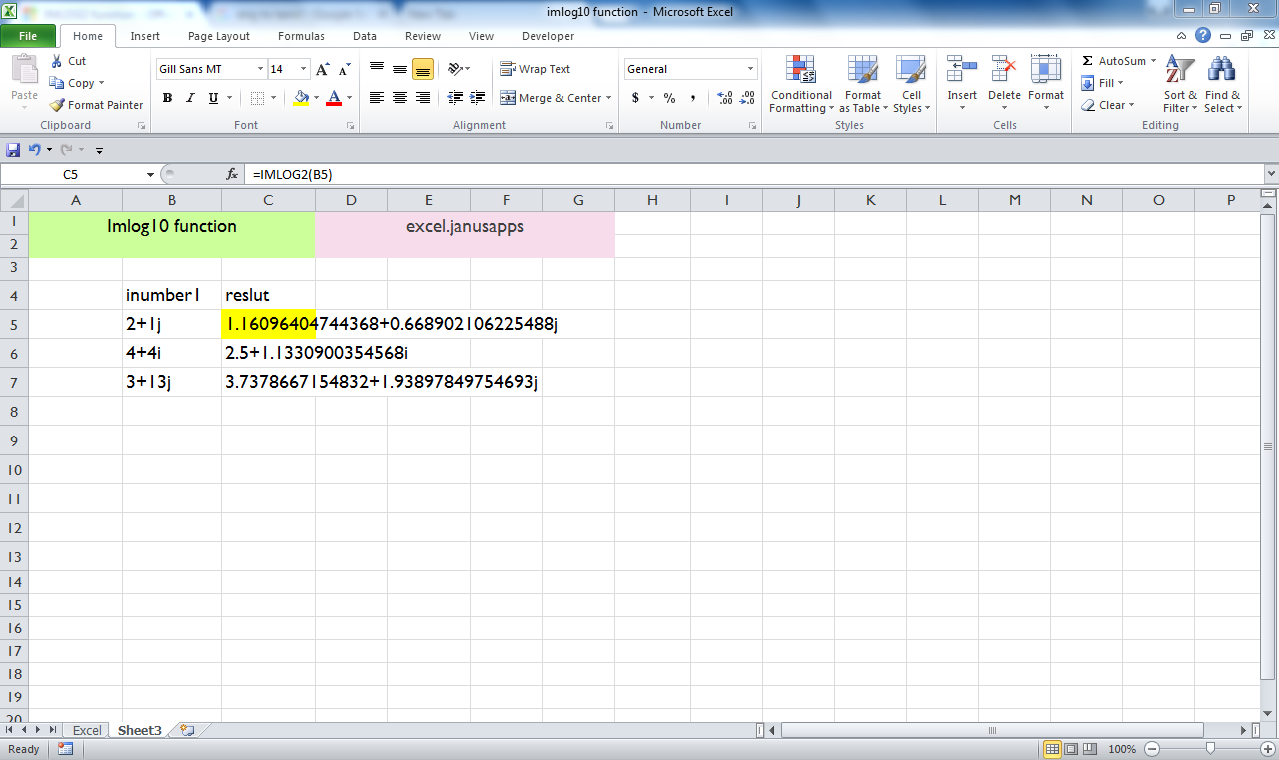1279x760 pixels.
Task: Apply yellow Fill Color bucket
Action: [301, 98]
